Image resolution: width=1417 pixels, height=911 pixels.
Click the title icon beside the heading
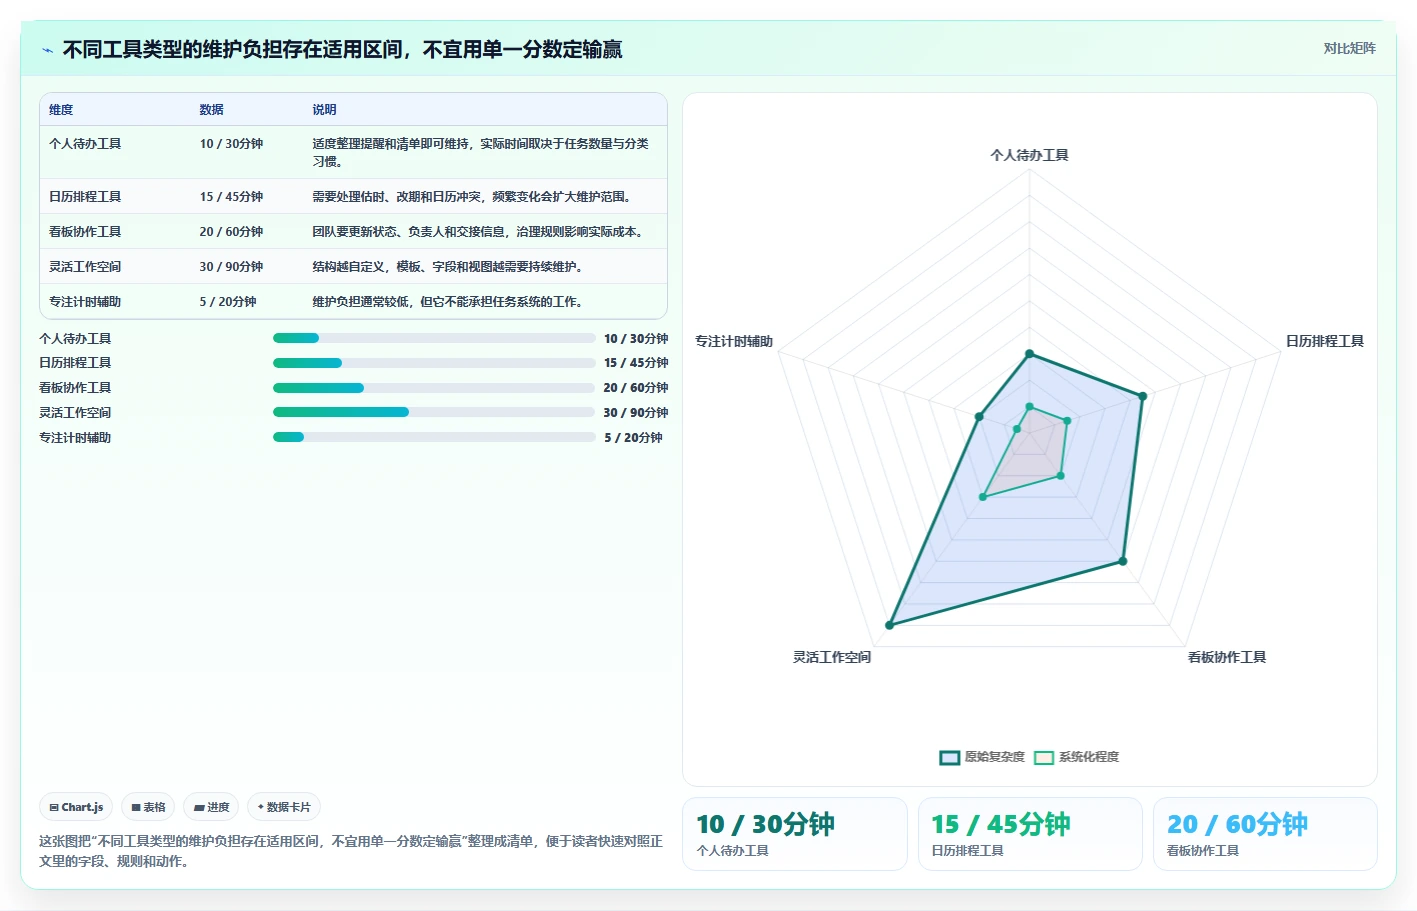(47, 50)
